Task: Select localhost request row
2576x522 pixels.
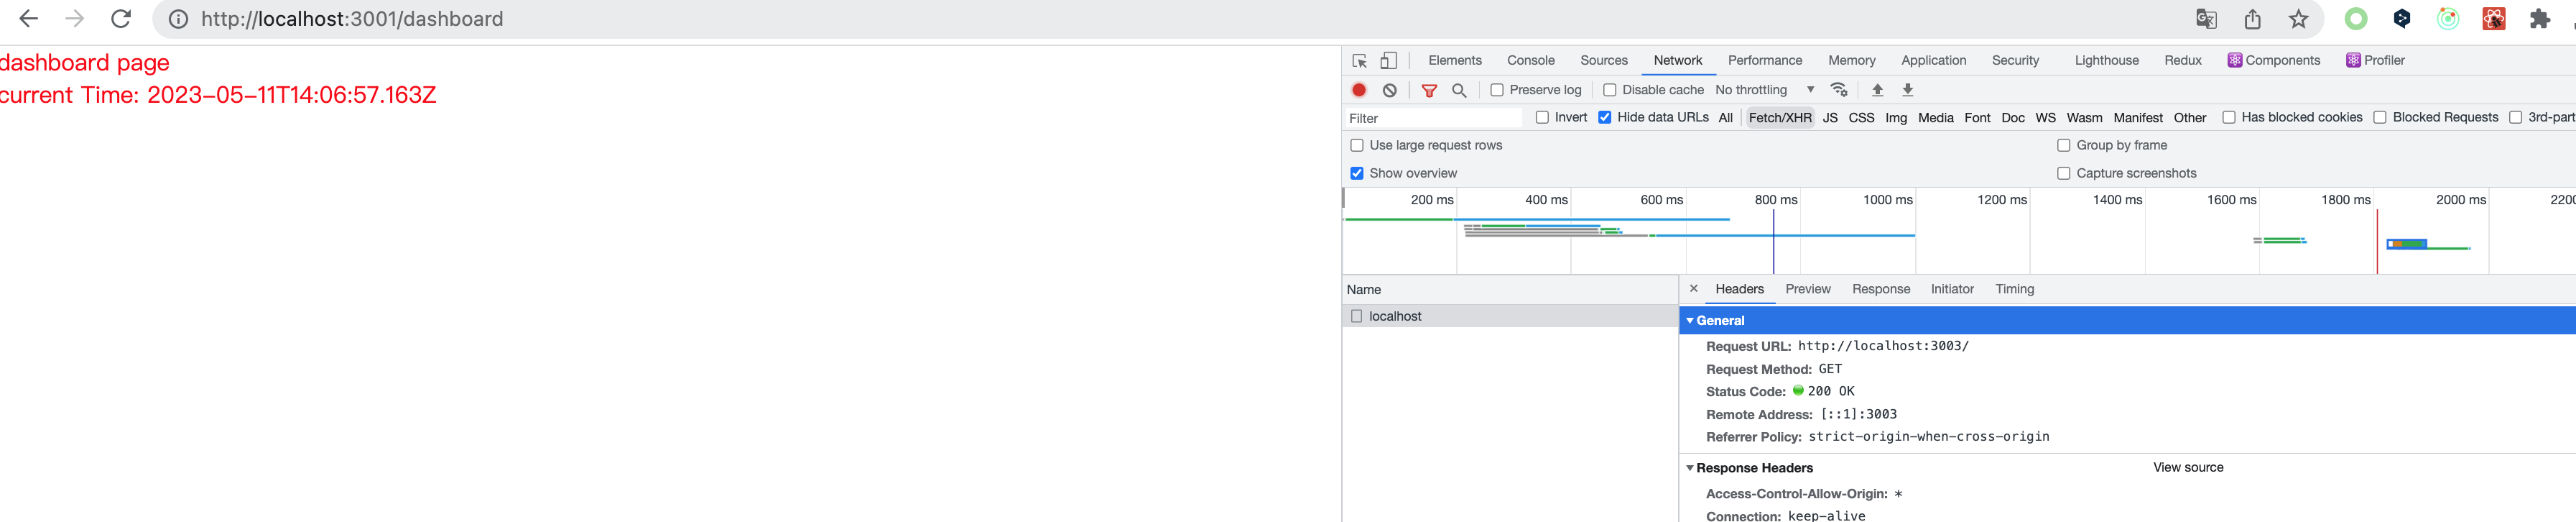Action: click(x=1509, y=316)
